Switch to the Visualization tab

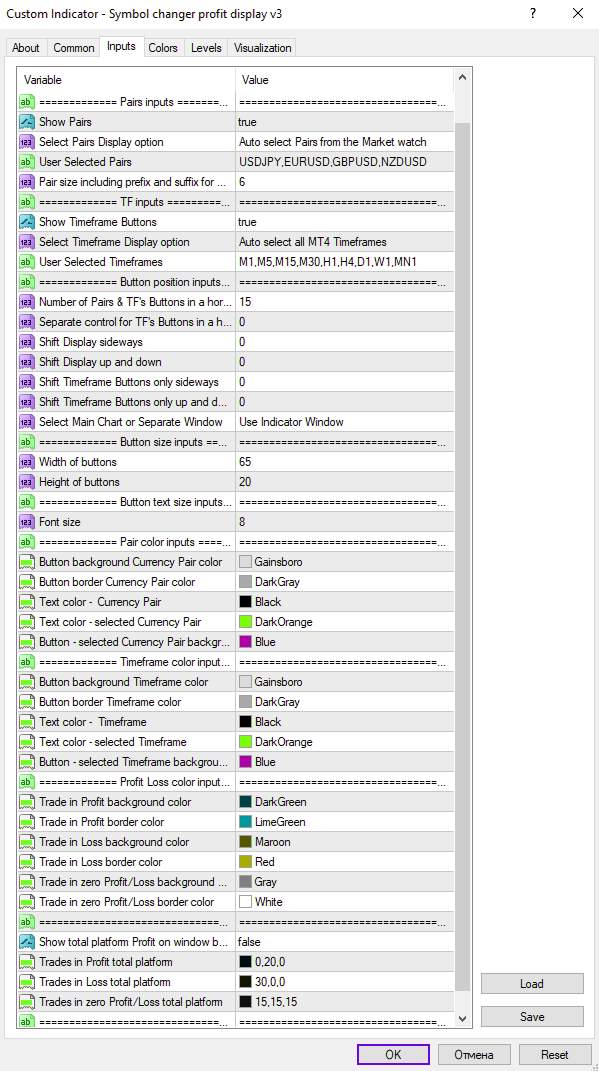(263, 48)
